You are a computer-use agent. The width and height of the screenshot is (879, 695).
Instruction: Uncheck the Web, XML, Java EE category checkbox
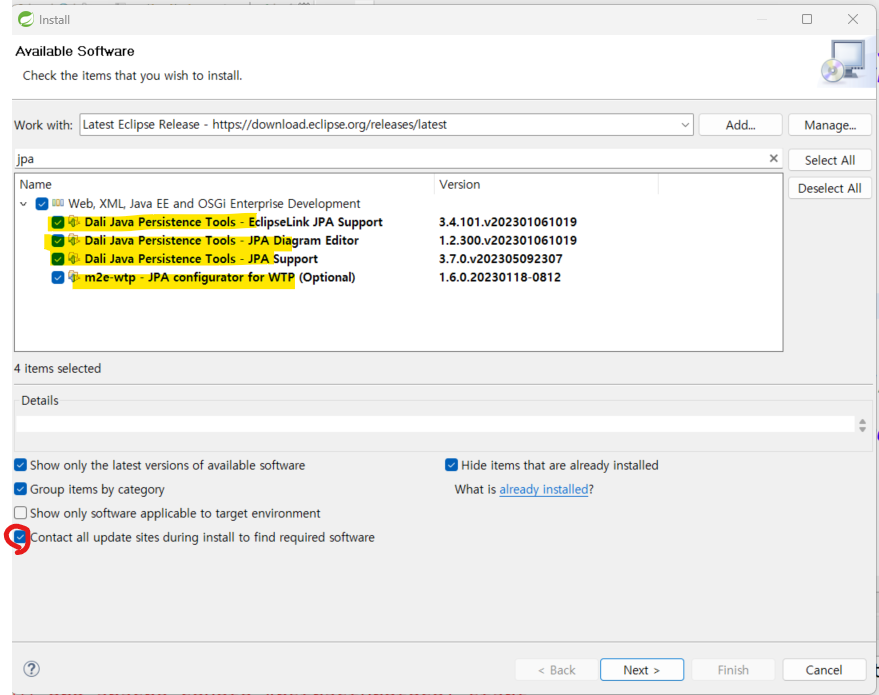(41, 203)
